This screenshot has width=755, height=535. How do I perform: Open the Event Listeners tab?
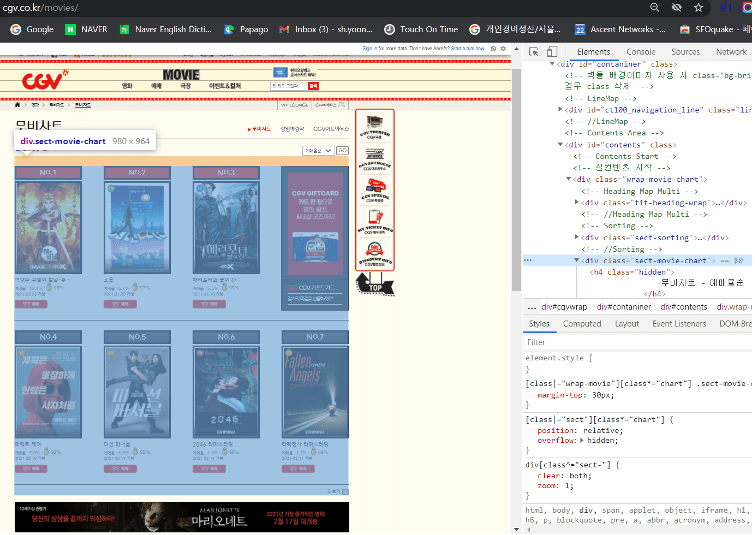click(x=679, y=324)
